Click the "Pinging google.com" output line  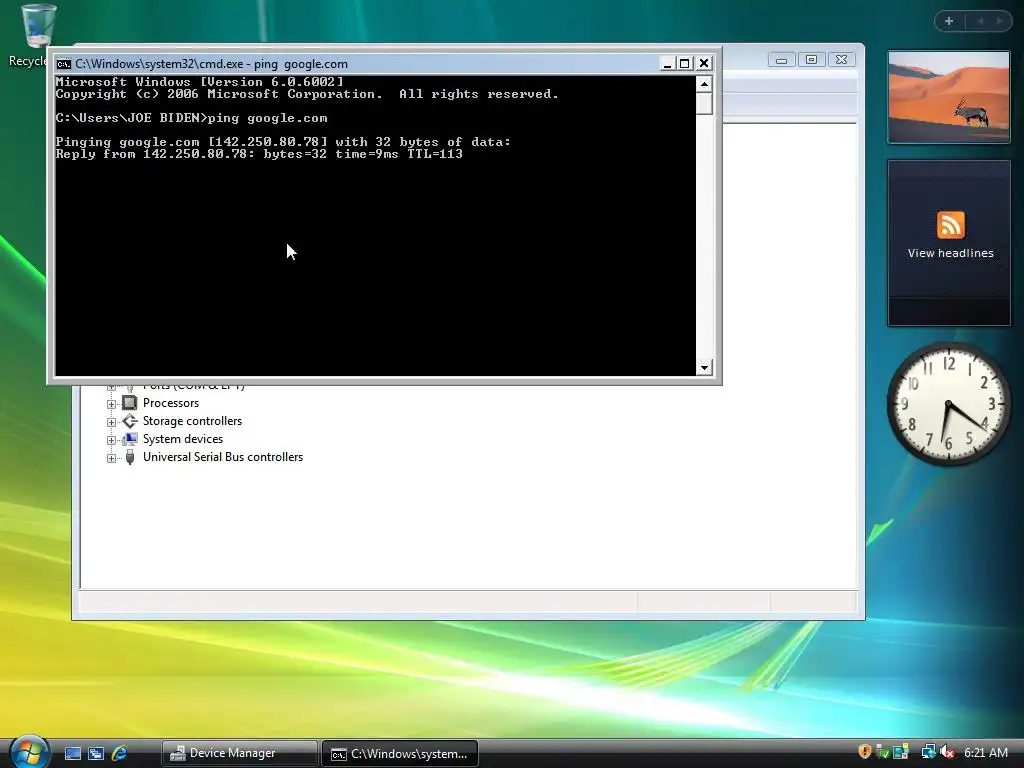click(x=283, y=142)
